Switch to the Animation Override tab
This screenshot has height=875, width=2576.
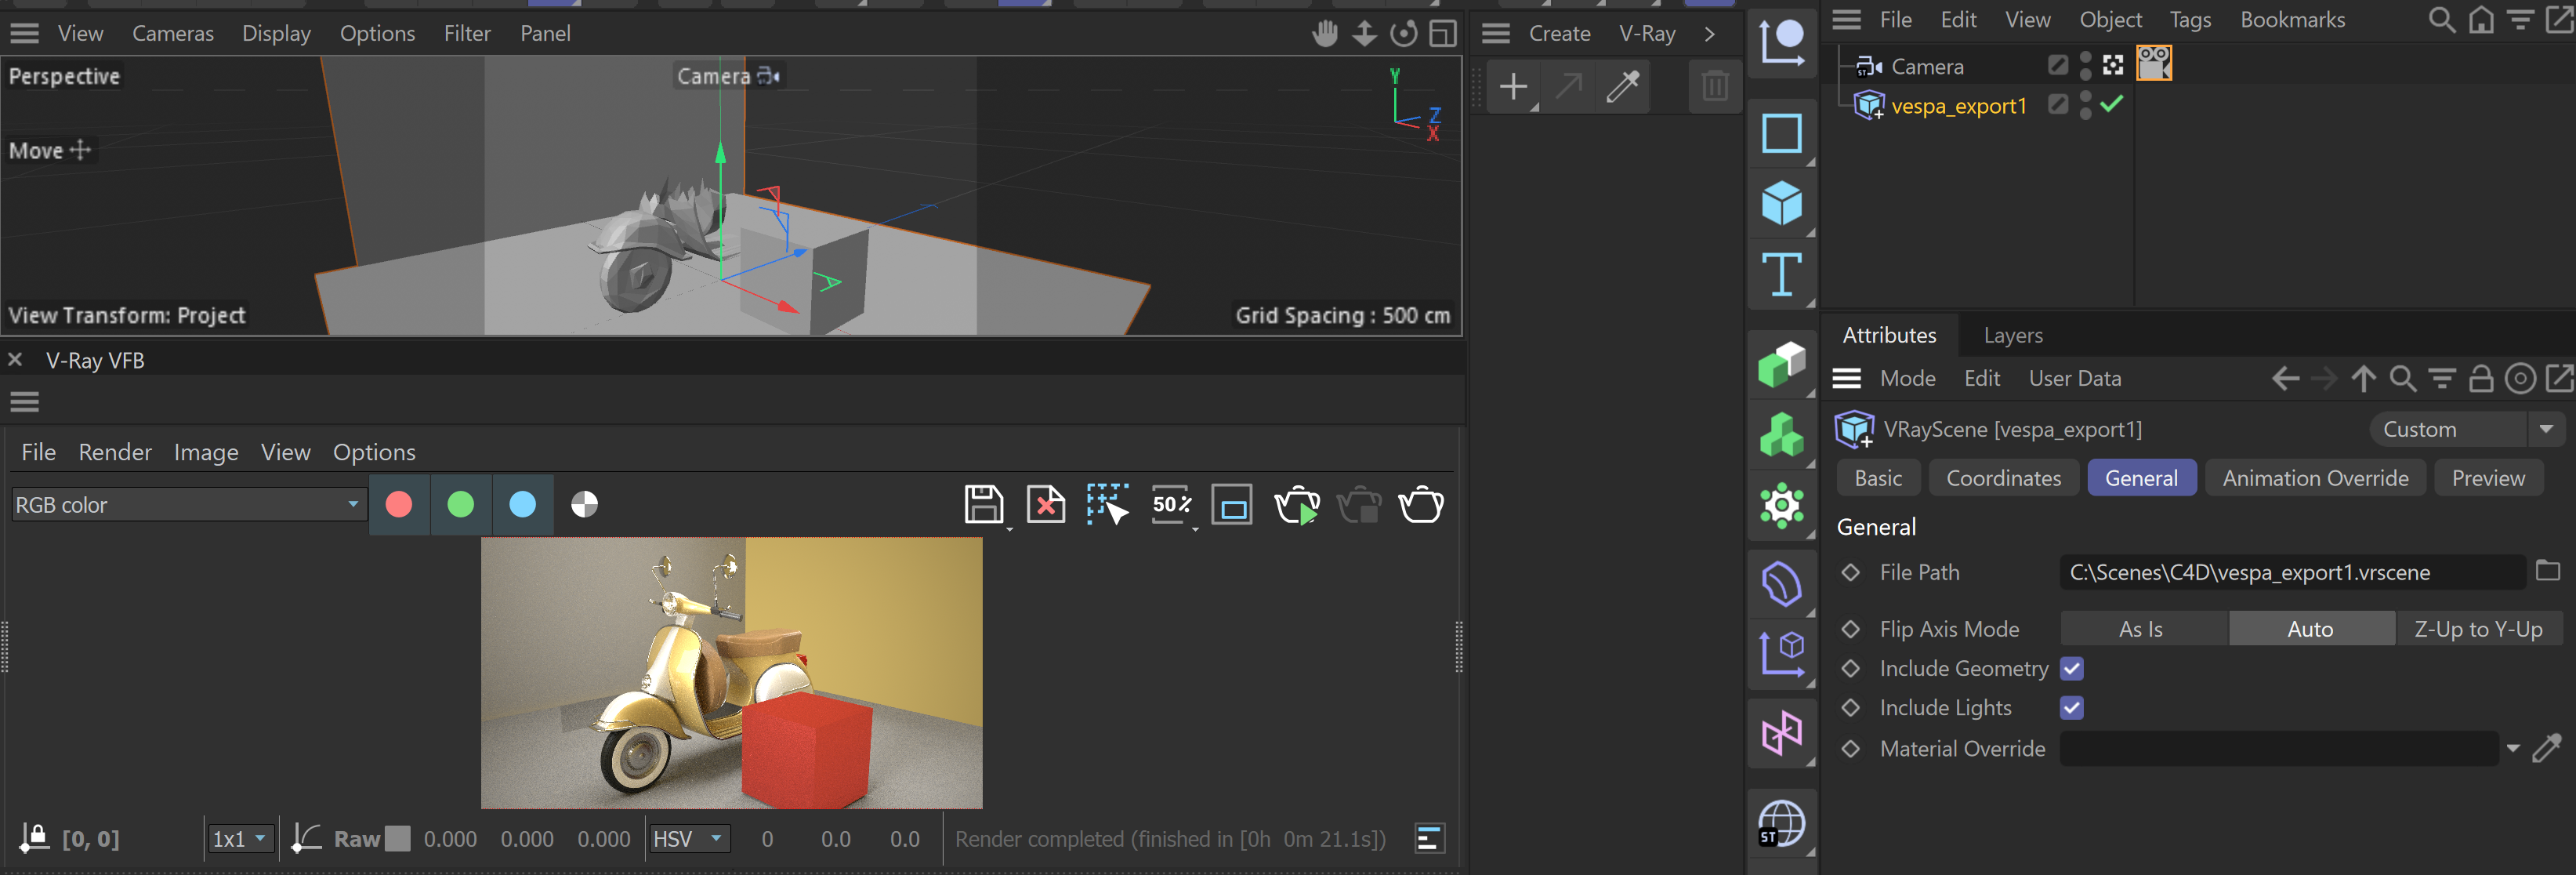[x=2315, y=478]
